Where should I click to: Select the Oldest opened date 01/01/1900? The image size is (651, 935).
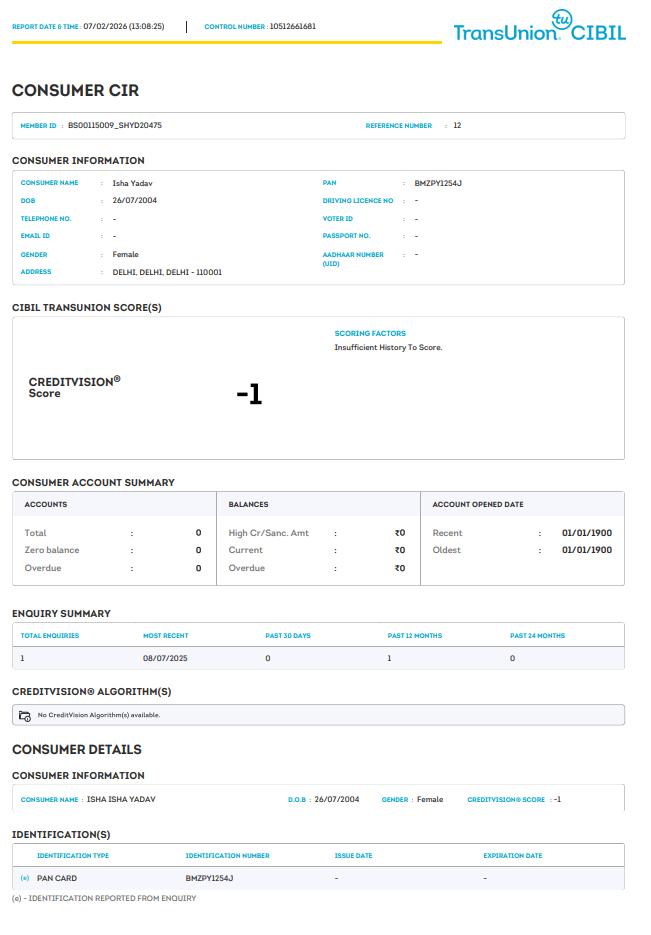tap(587, 550)
